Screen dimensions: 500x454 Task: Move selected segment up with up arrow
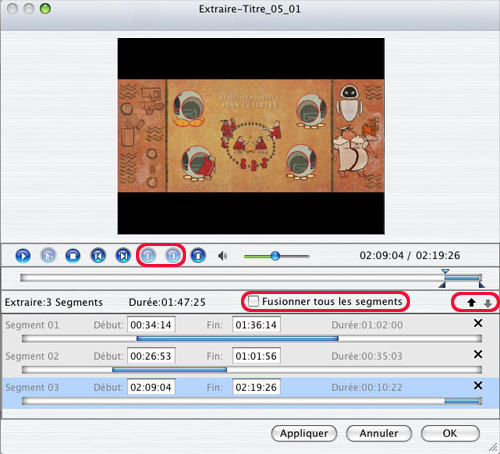click(471, 303)
